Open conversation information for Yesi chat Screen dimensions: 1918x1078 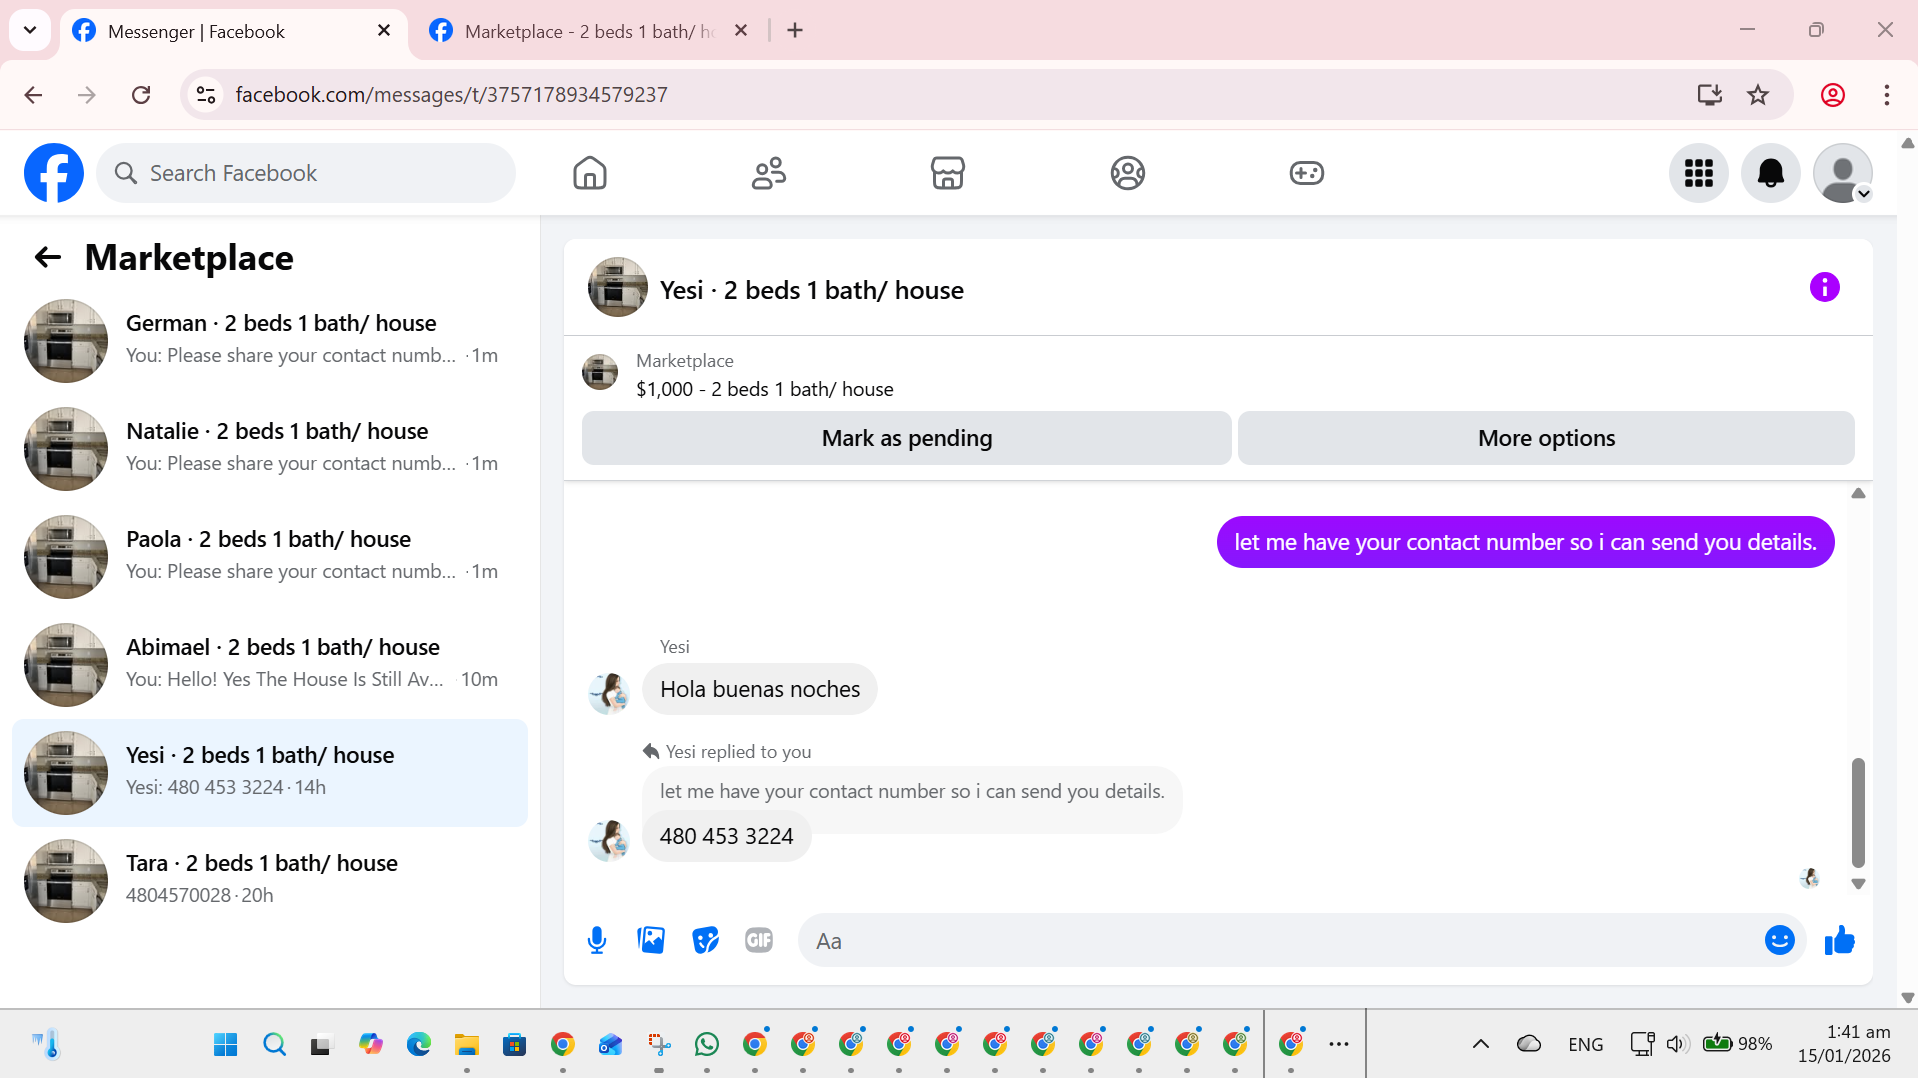[1824, 288]
